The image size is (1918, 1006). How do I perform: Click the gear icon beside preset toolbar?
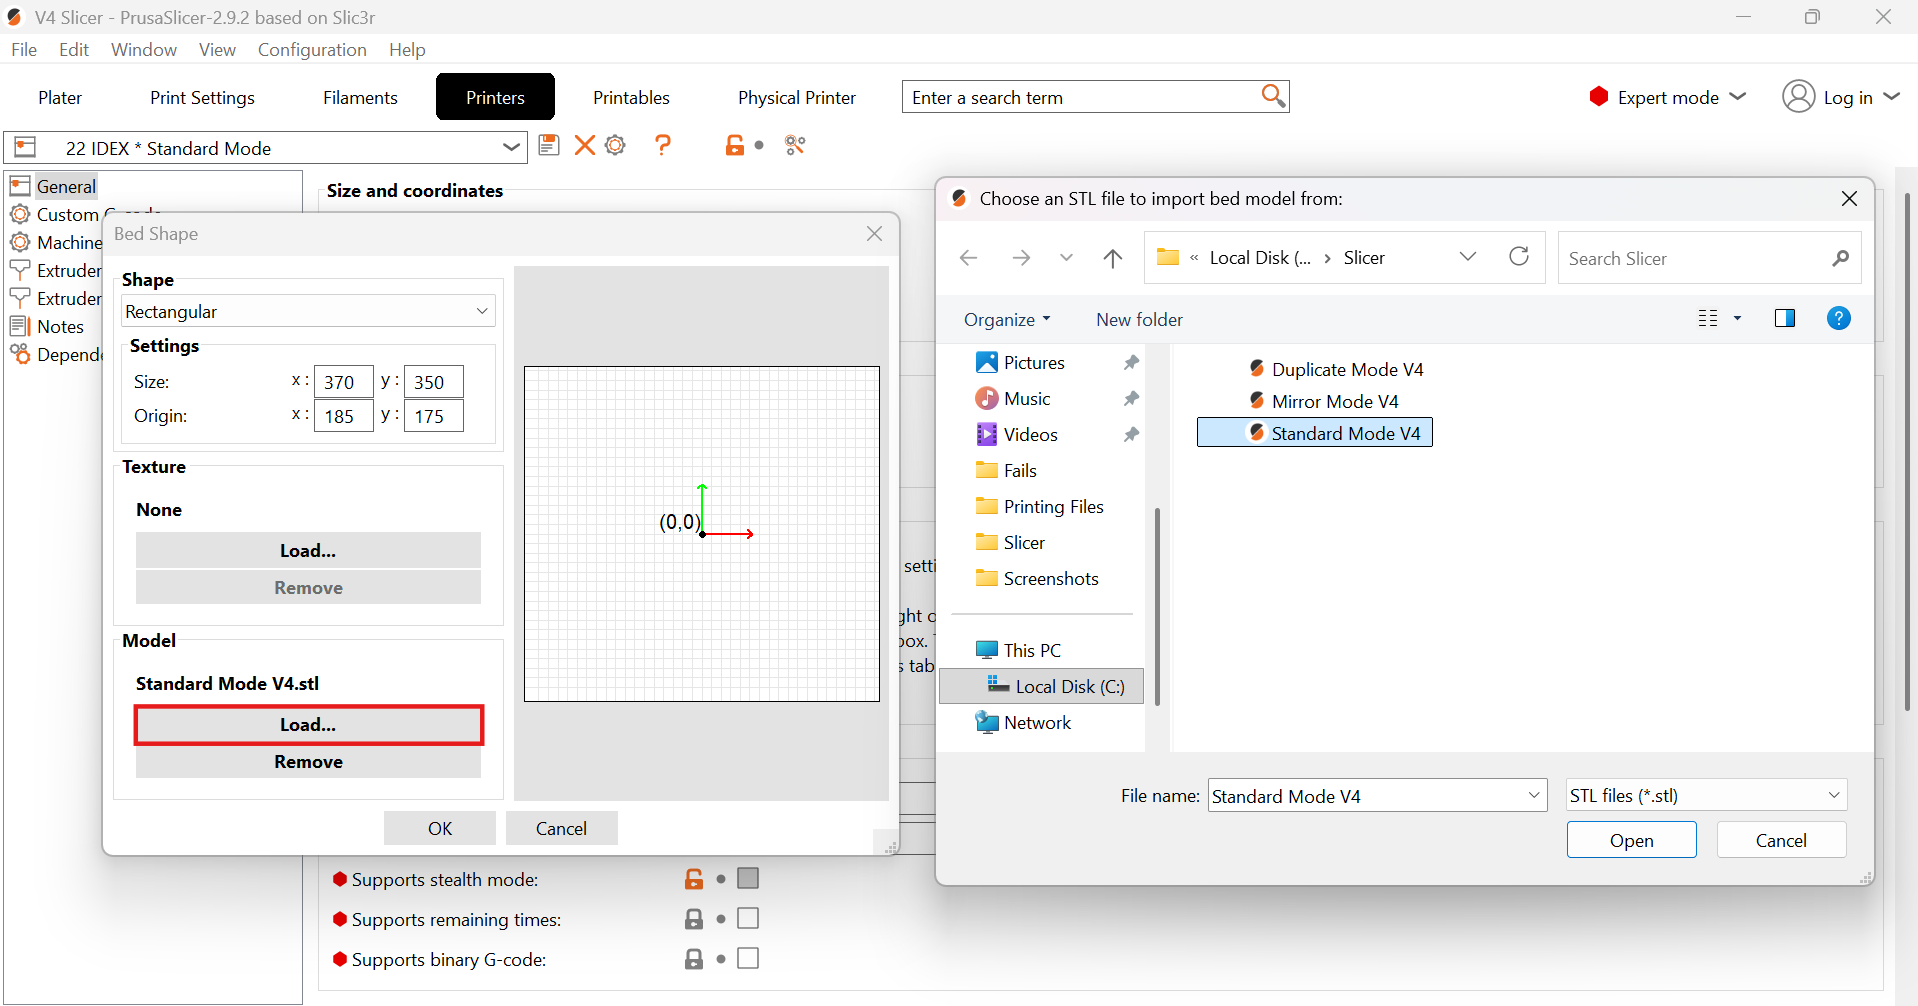[x=616, y=145]
